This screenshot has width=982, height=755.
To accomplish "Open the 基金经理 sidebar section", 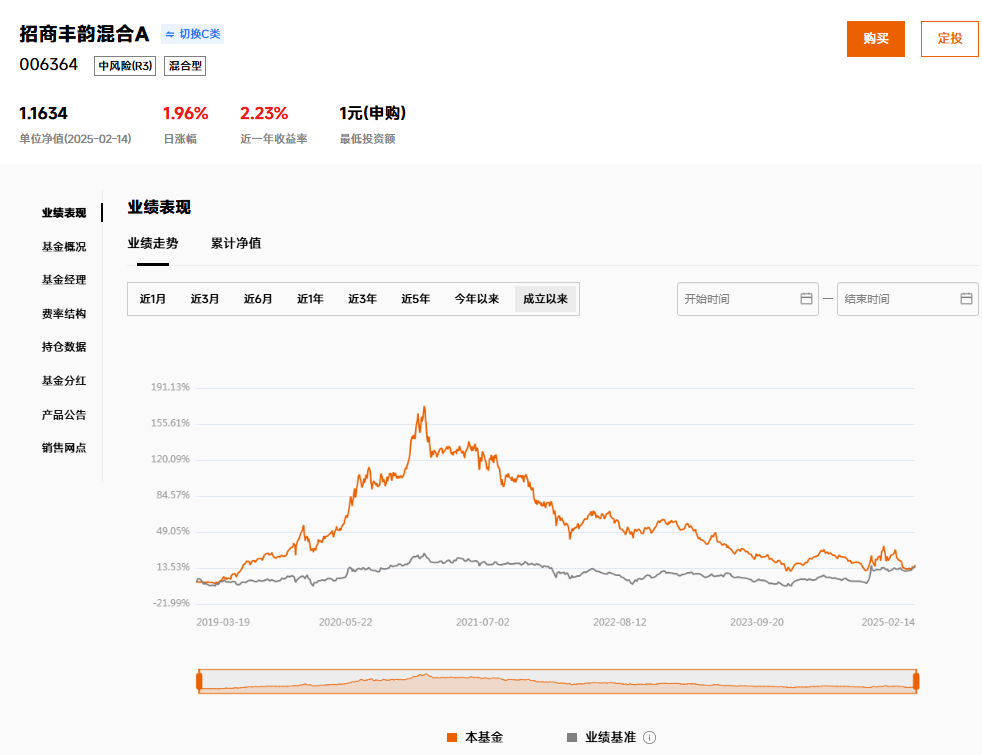I will pos(64,280).
